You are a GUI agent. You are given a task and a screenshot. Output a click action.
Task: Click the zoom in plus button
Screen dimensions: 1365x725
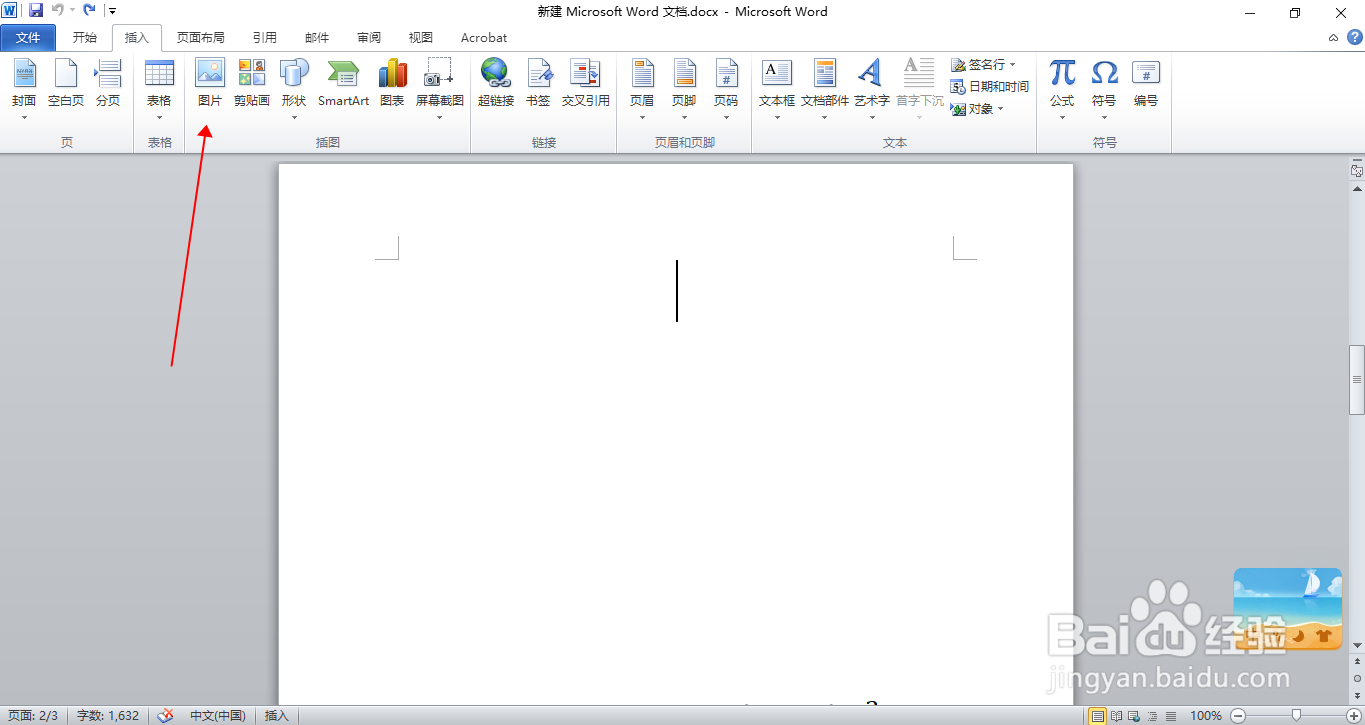tap(1353, 716)
